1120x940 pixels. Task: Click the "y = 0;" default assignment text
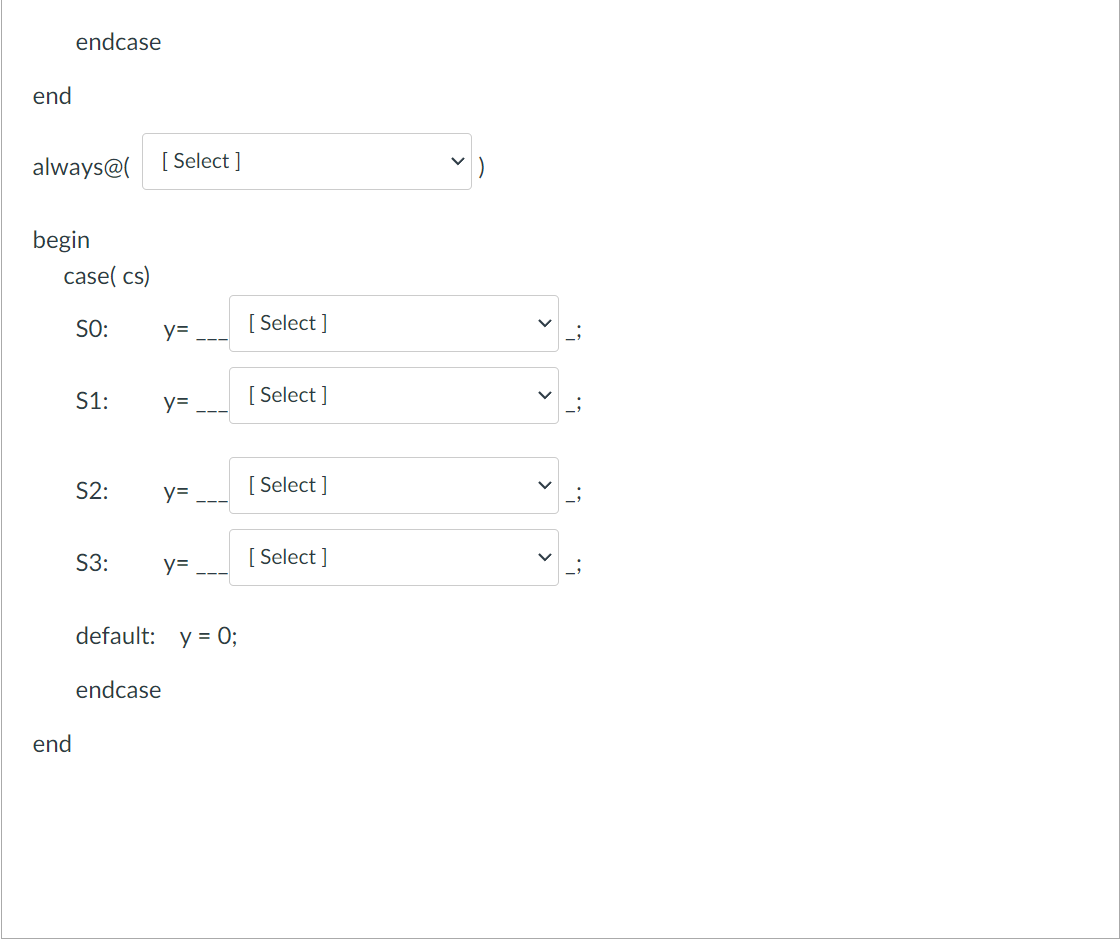coord(209,636)
